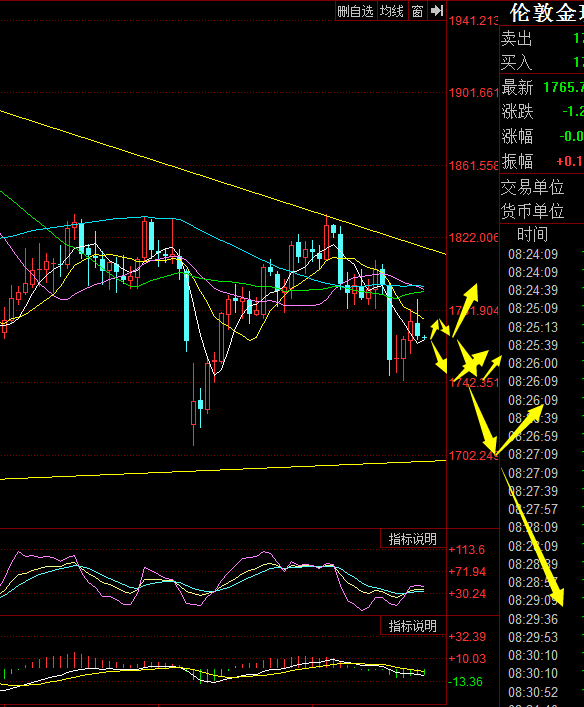Select the 1742.351 price axis label
The width and height of the screenshot is (584, 707).
point(474,383)
